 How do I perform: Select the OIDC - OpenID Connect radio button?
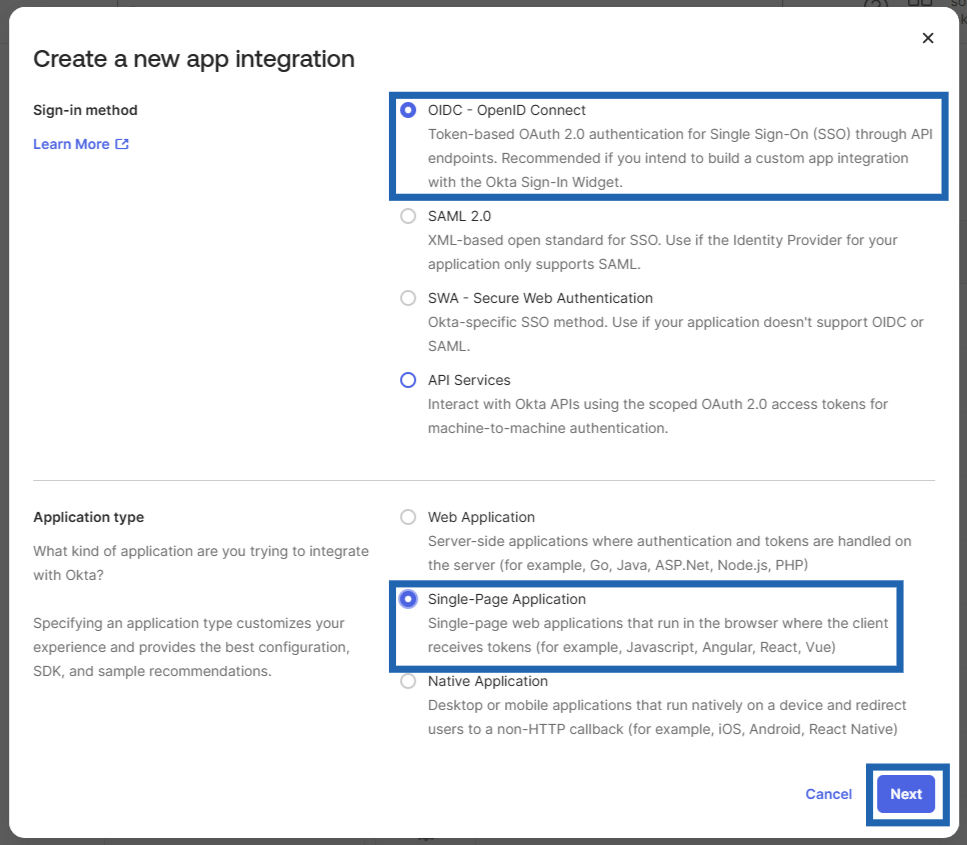coord(408,110)
